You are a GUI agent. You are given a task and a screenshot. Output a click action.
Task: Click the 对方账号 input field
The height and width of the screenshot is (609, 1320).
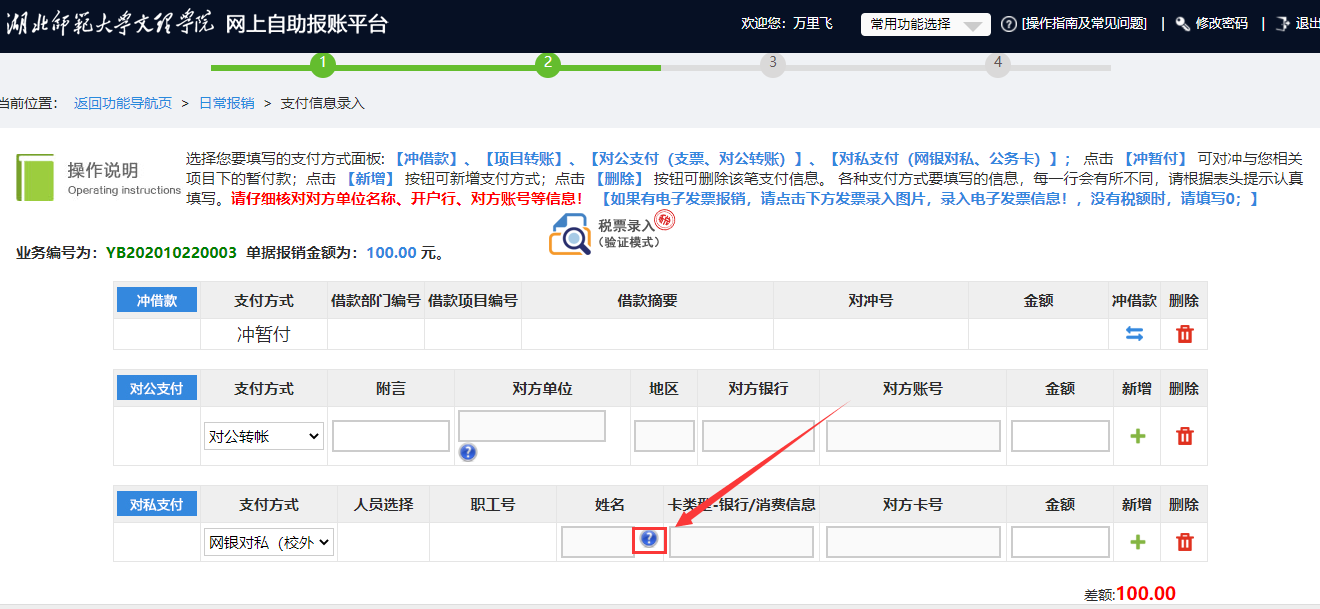[913, 436]
